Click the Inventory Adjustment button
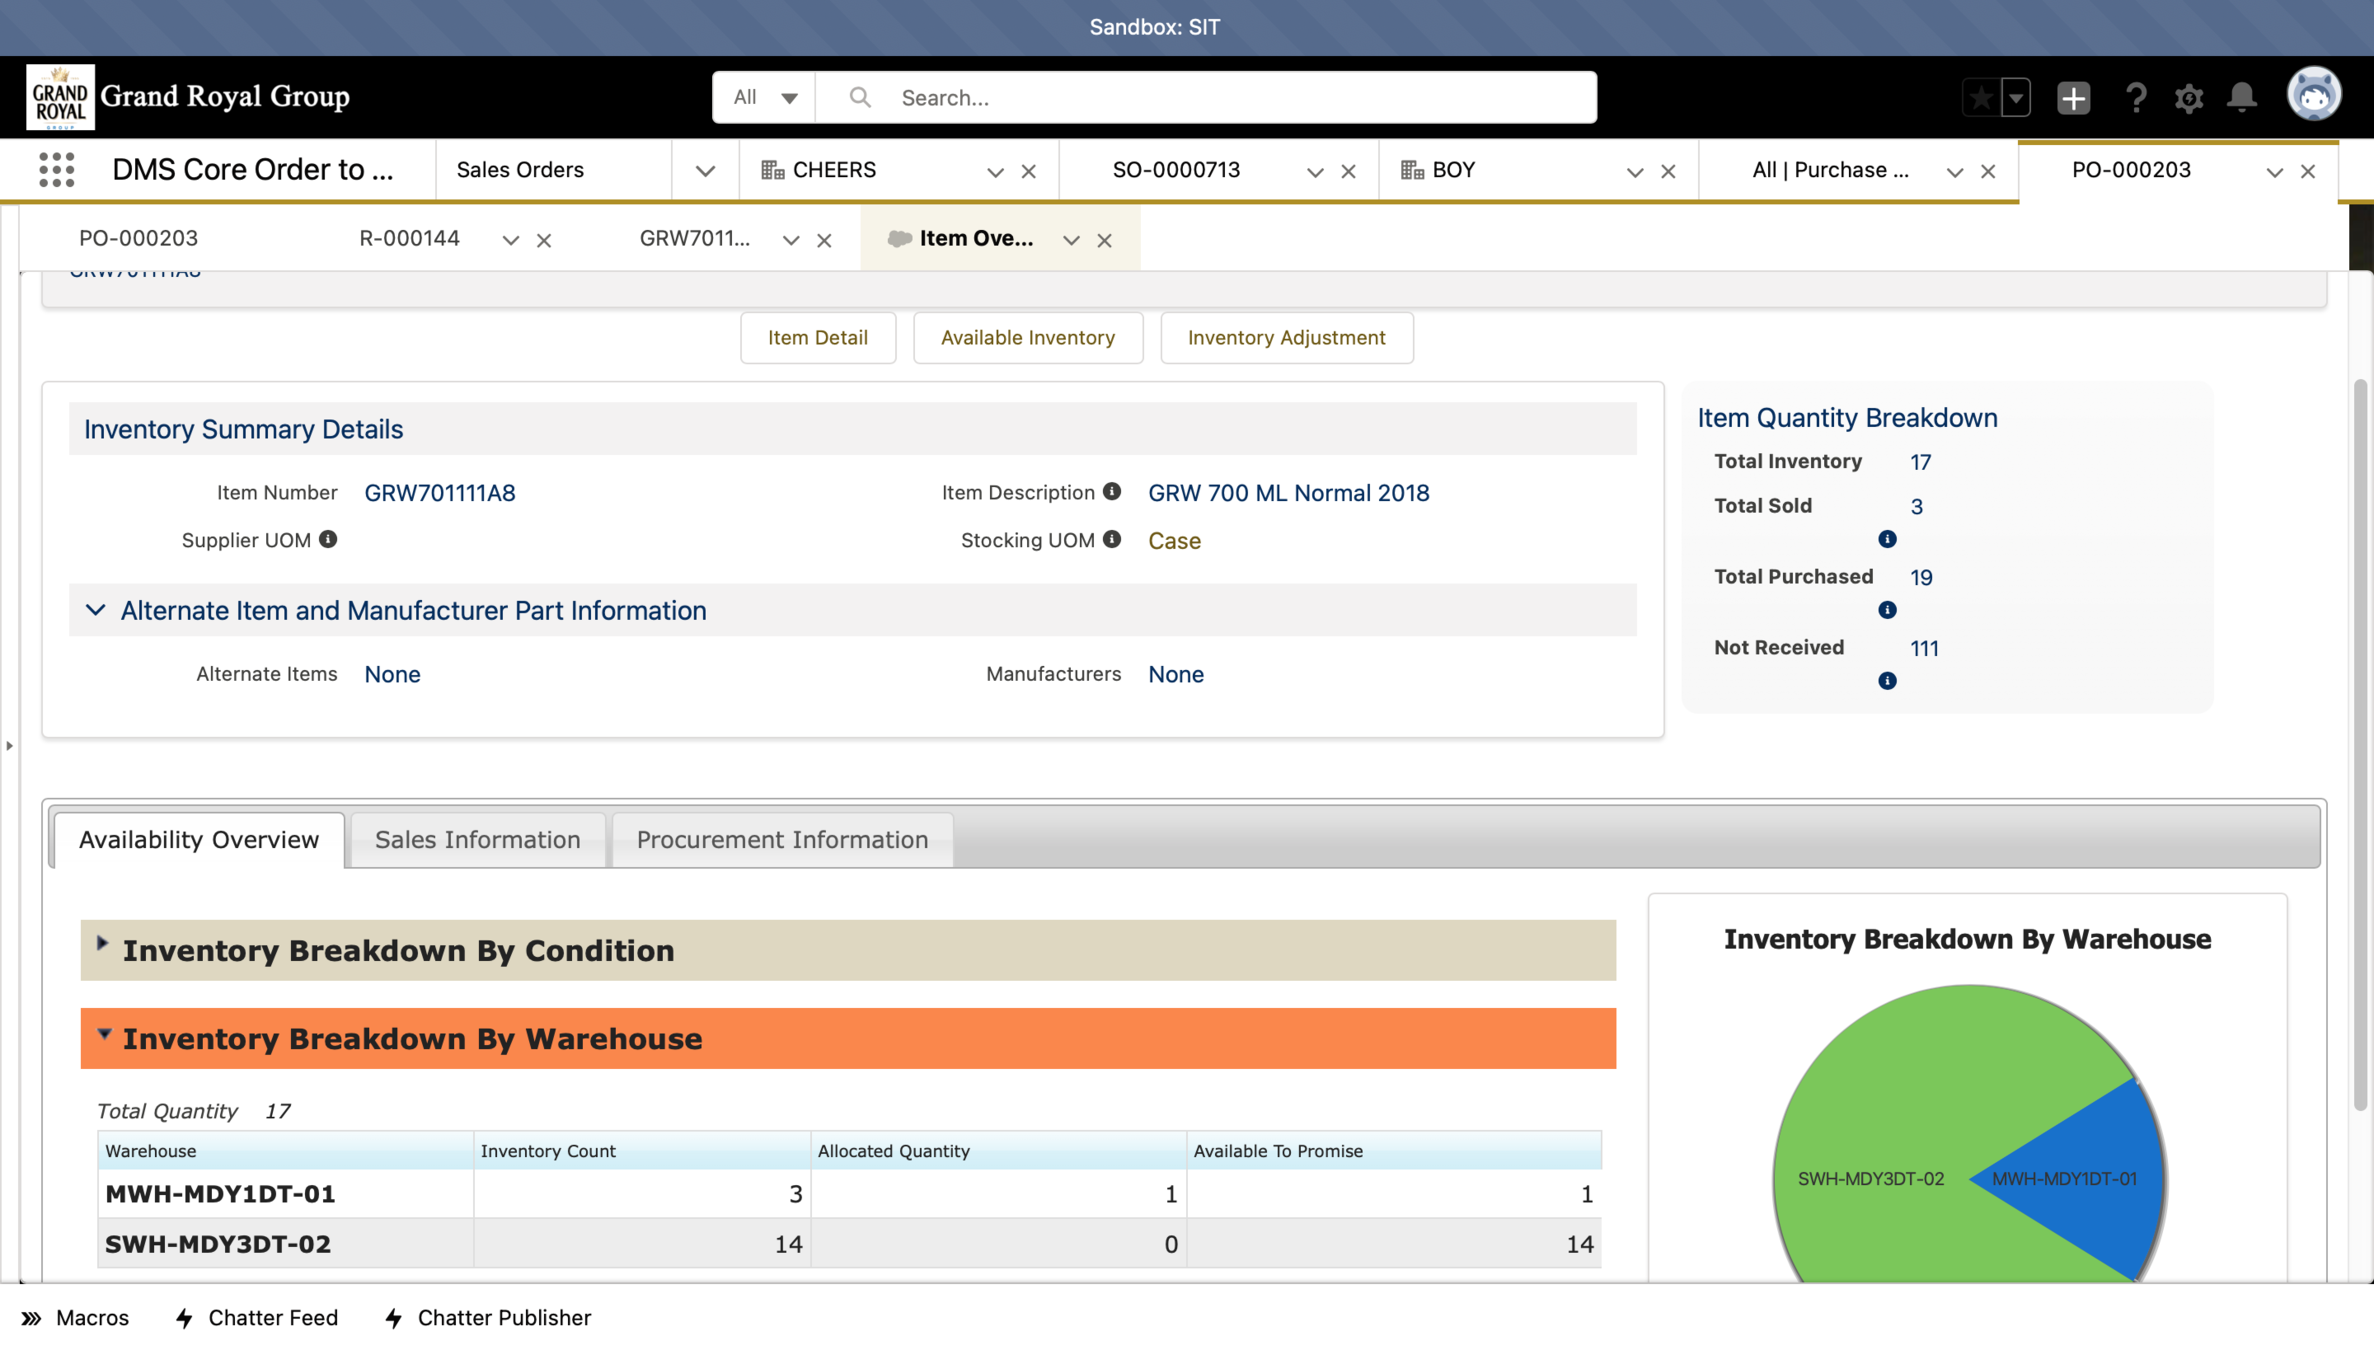 click(x=1286, y=337)
